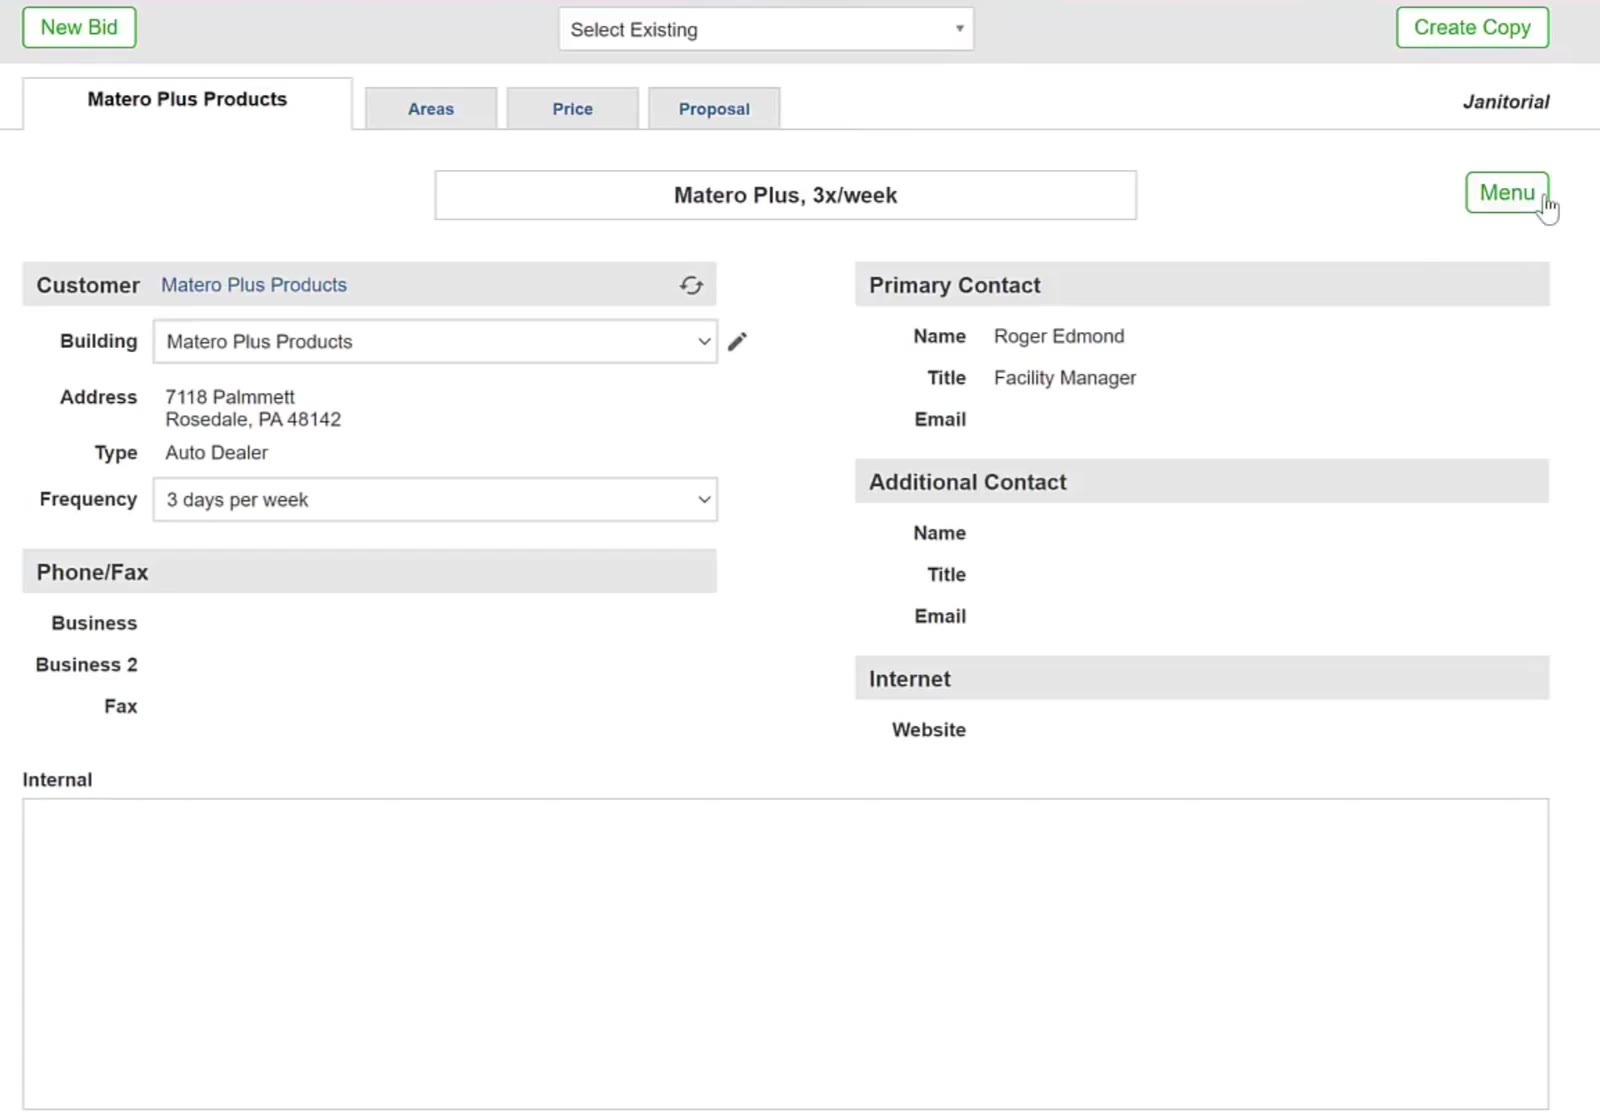Click inside the Internal notes text area
This screenshot has width=1600, height=1112.
(x=785, y=953)
